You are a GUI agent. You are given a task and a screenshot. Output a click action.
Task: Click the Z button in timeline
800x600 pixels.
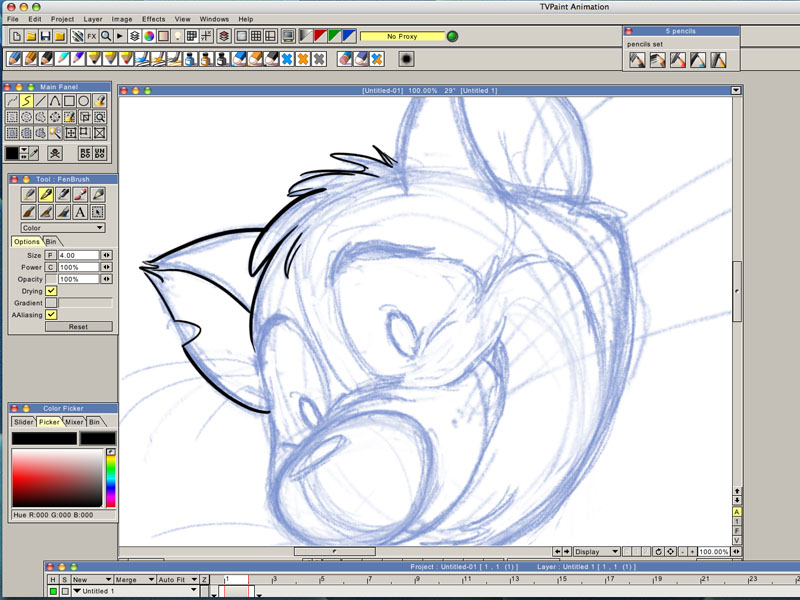click(204, 580)
